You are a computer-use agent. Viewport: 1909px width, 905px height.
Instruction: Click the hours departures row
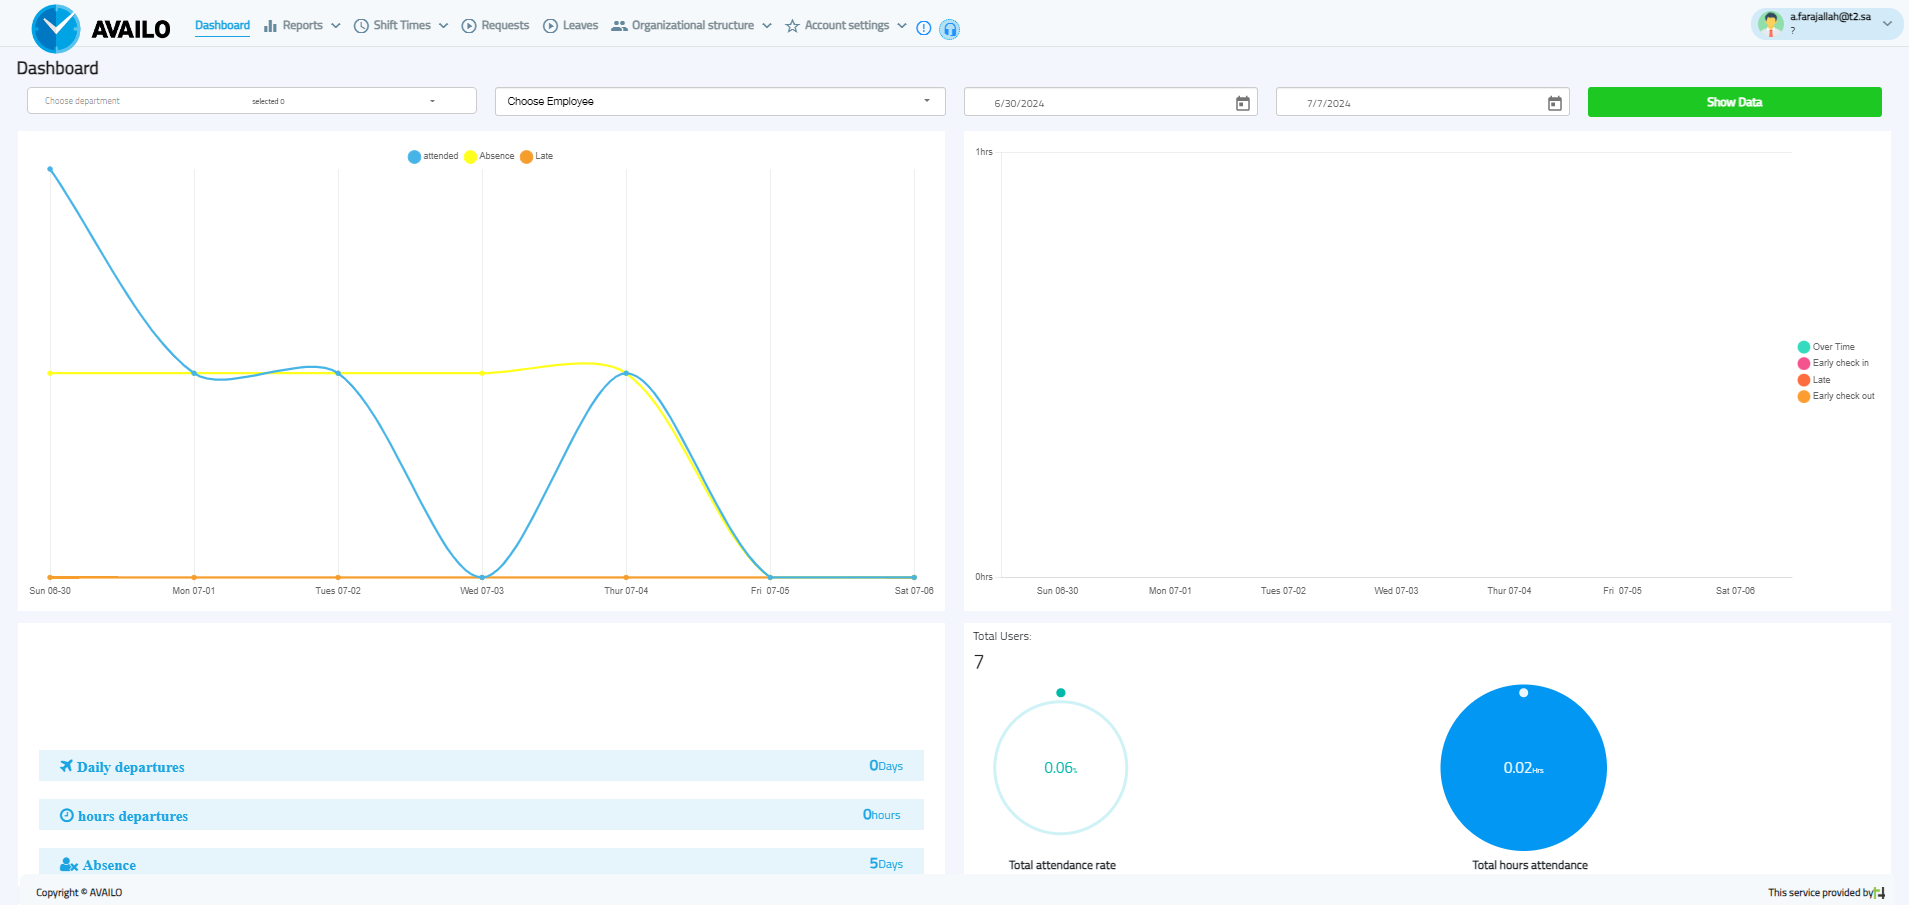pos(481,815)
